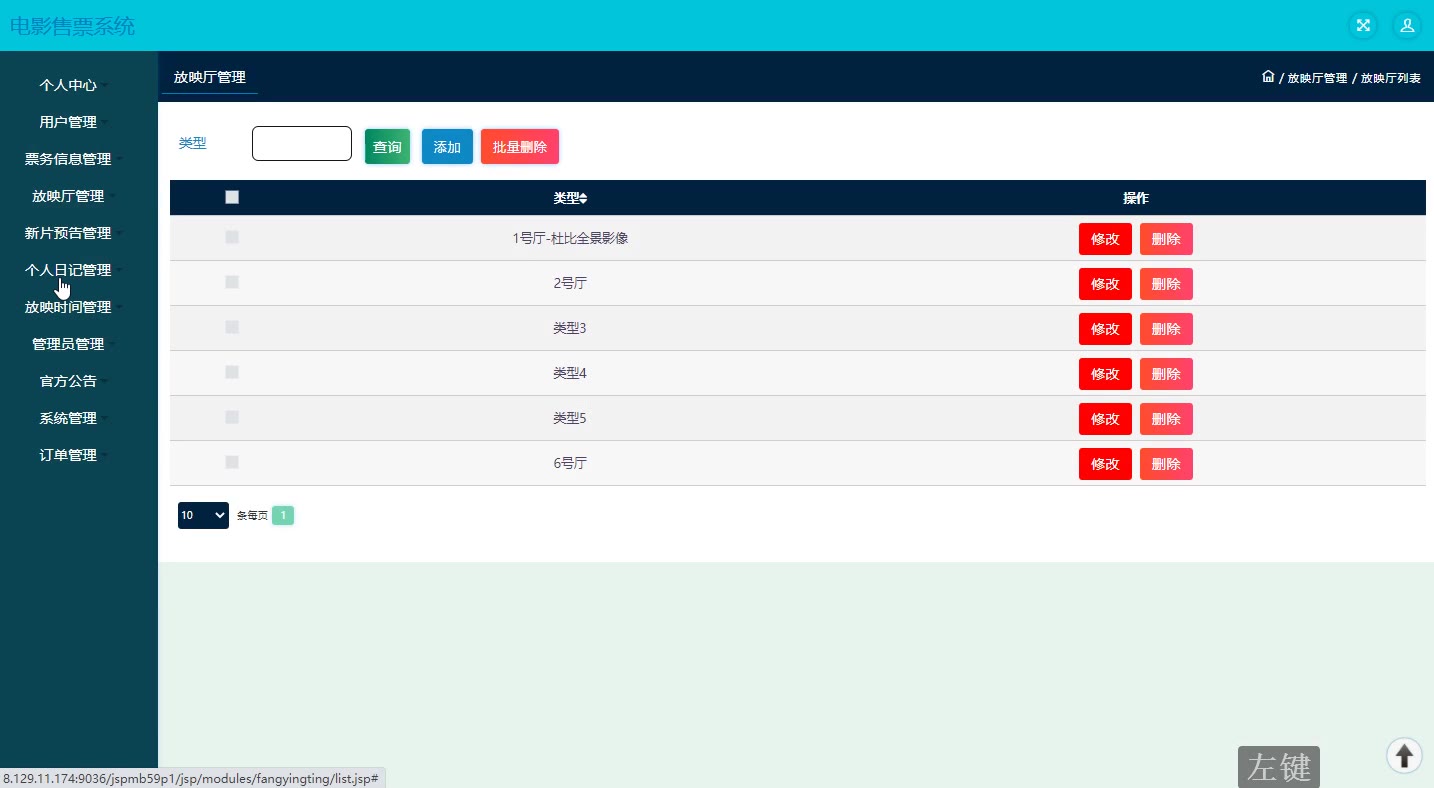The width and height of the screenshot is (1434, 788).
Task: Tick the checkbox for 类型5
Action: click(232, 417)
